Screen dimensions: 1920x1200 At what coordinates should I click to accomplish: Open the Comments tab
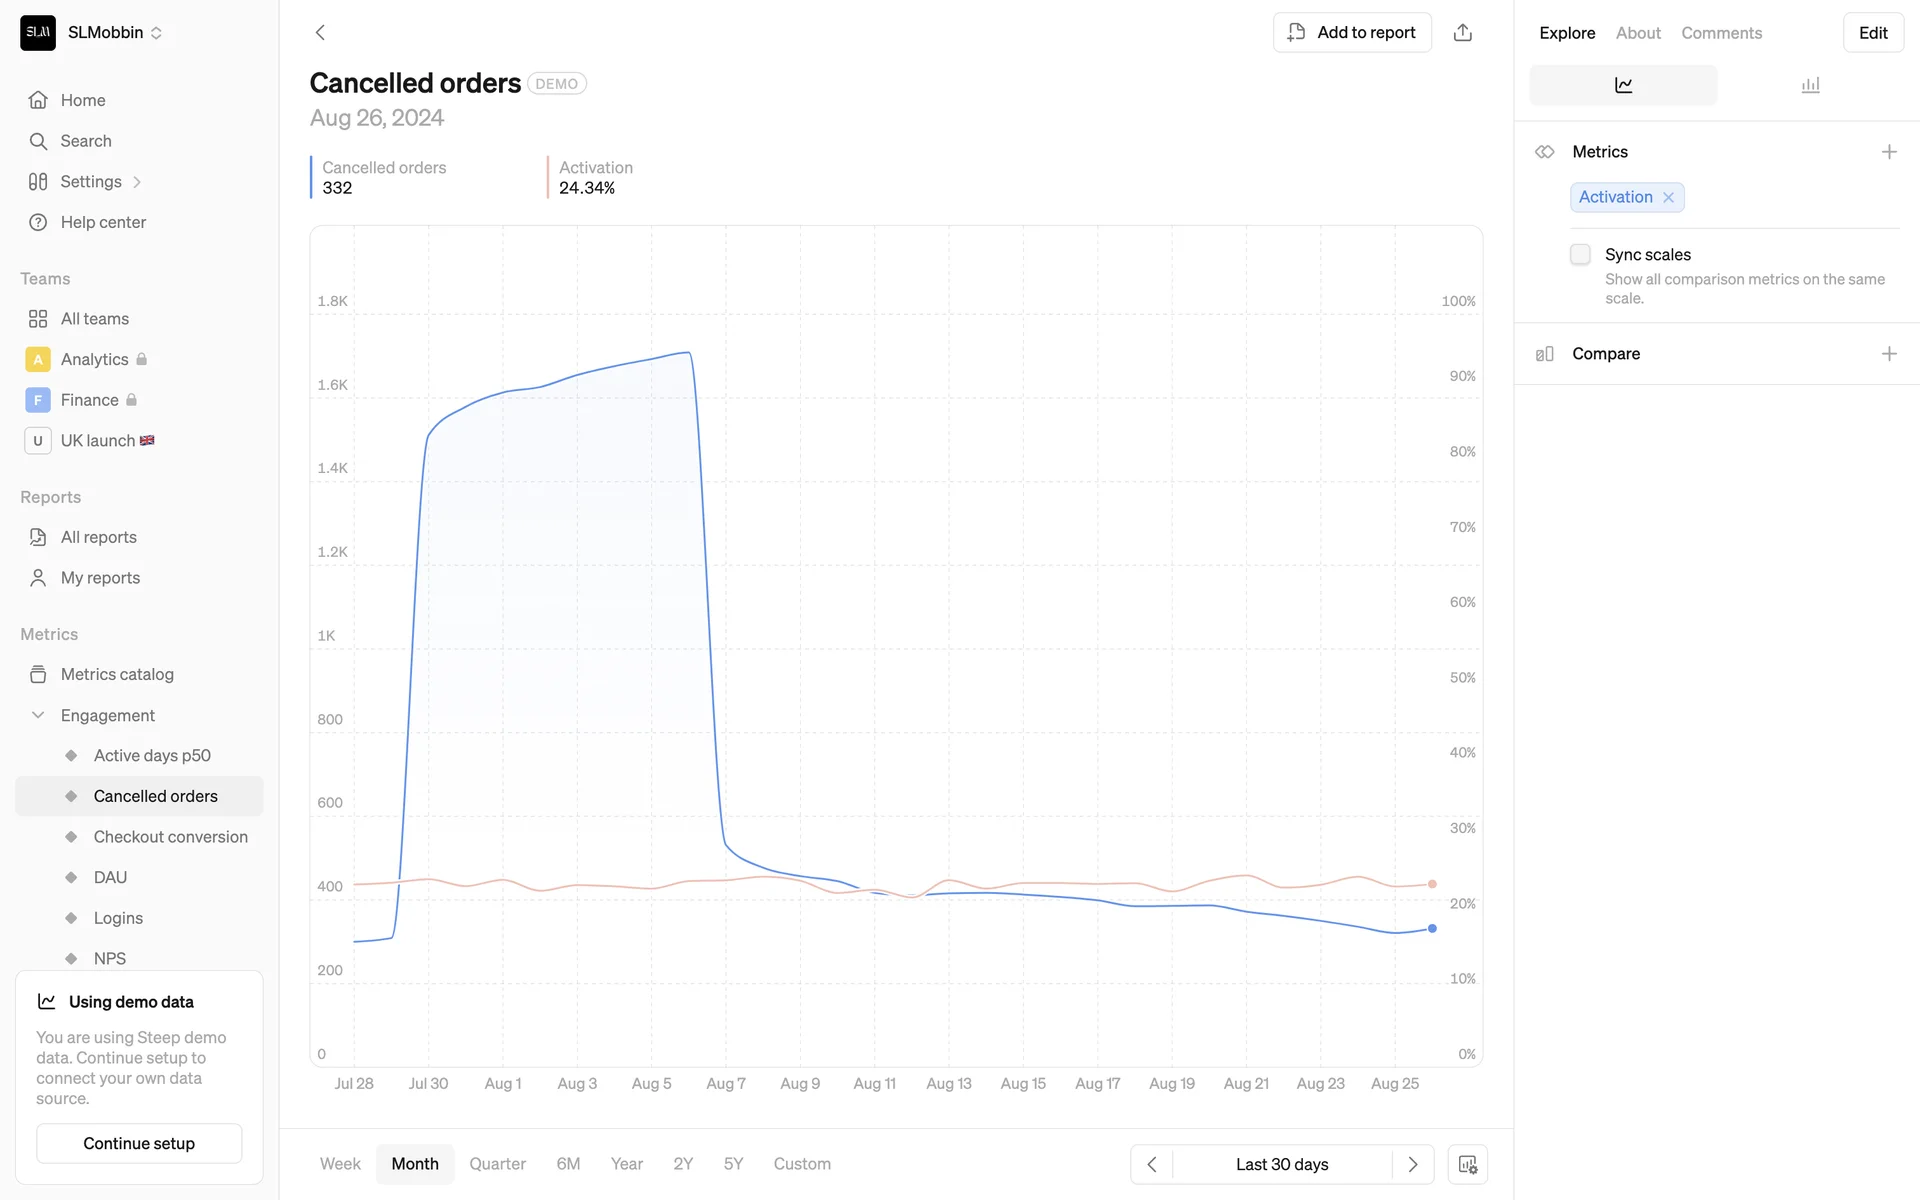pyautogui.click(x=1721, y=33)
